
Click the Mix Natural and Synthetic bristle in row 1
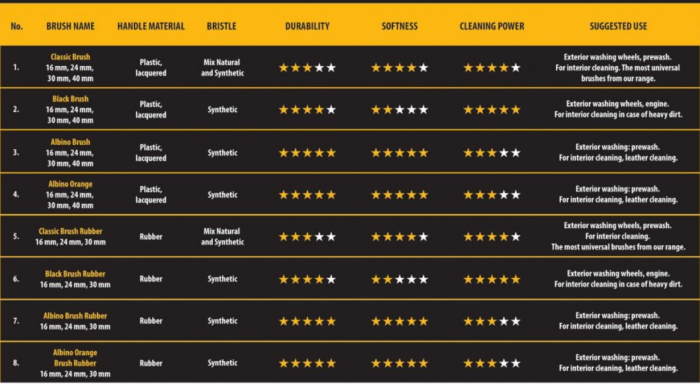pos(222,68)
